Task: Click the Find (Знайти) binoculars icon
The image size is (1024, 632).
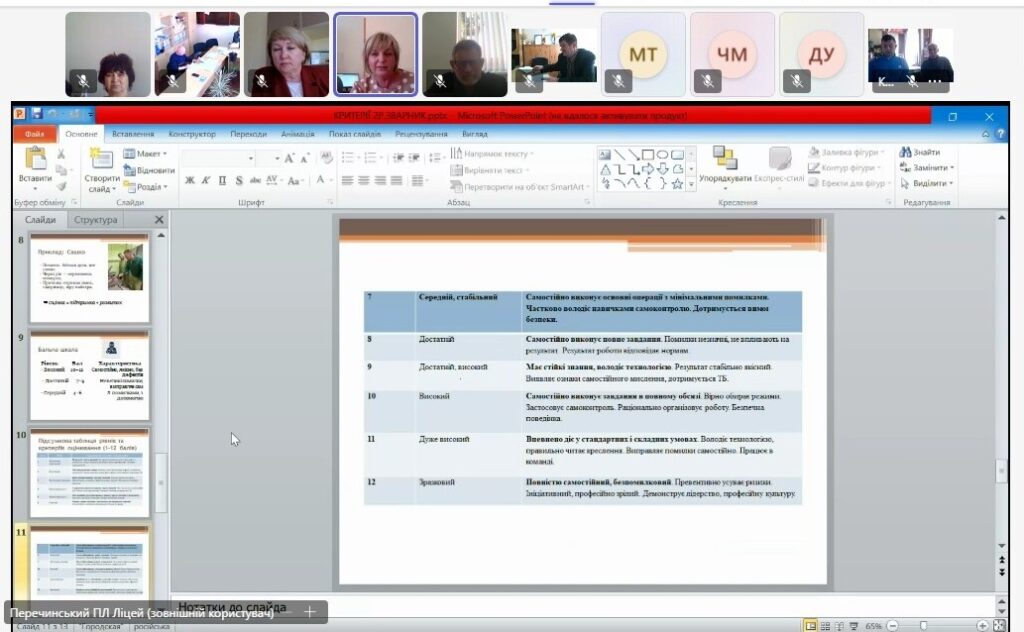Action: pyautogui.click(x=906, y=152)
